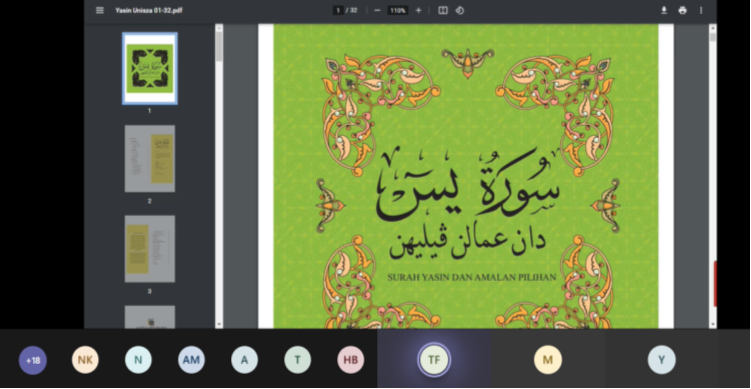
Task: Open page 2 thumbnail
Action: pyautogui.click(x=150, y=159)
